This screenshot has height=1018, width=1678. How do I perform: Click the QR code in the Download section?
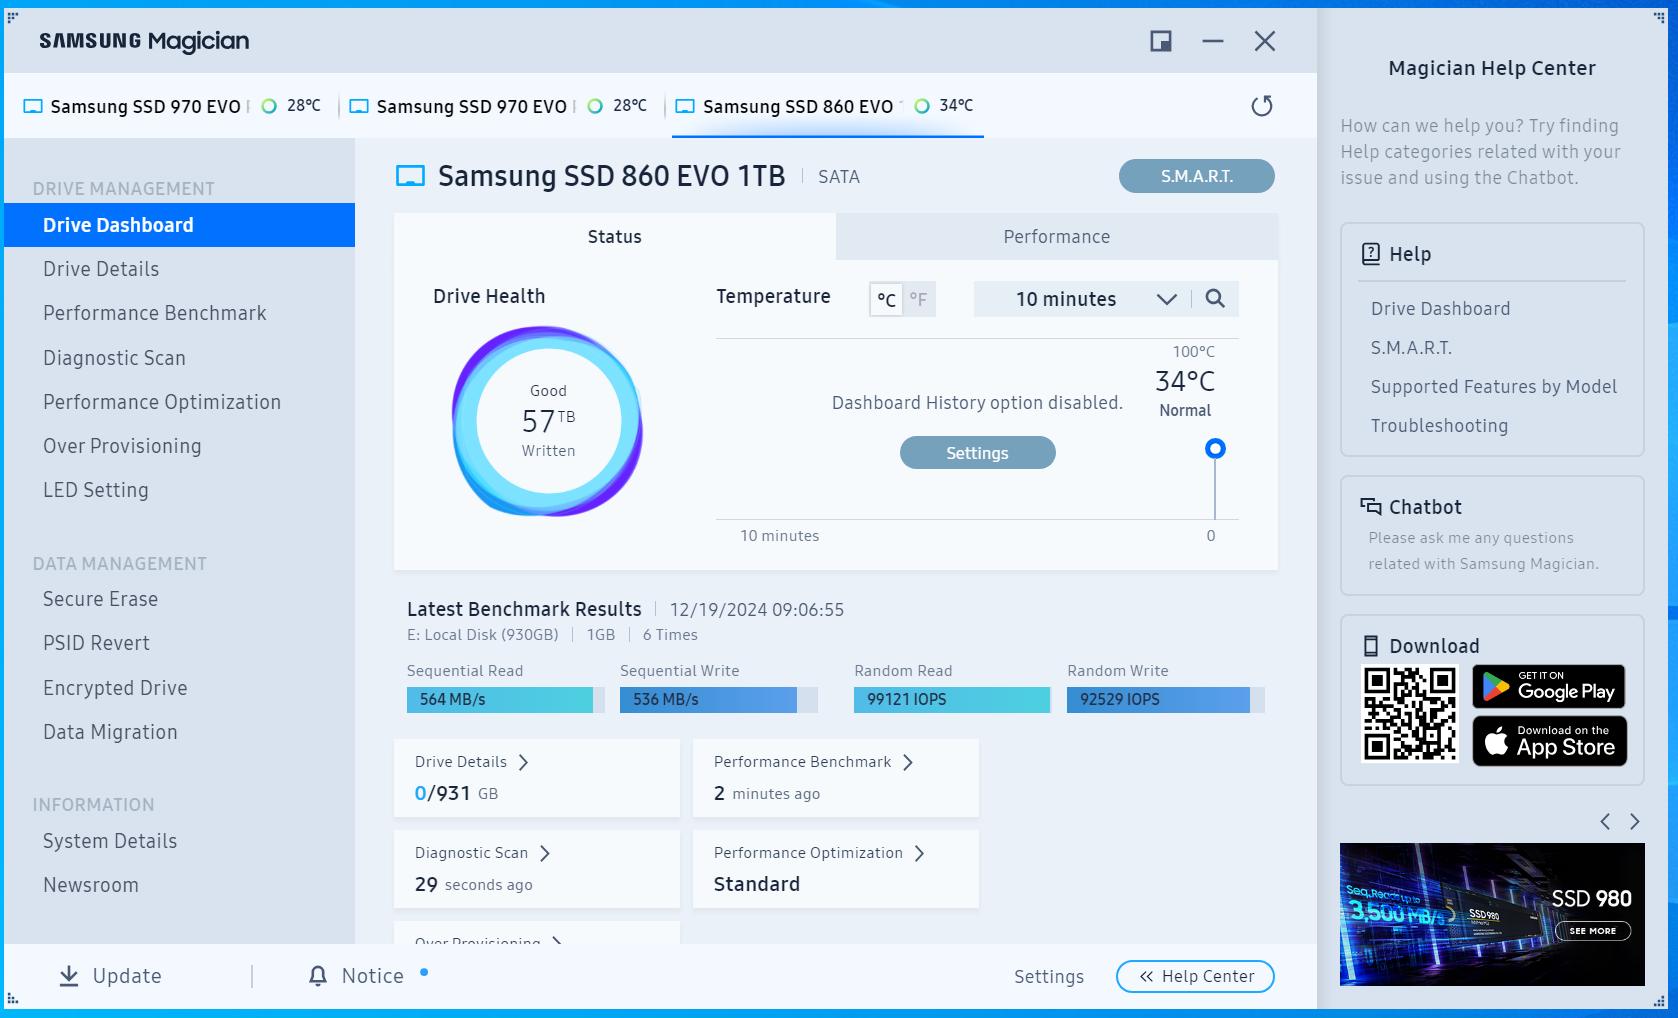(1411, 712)
